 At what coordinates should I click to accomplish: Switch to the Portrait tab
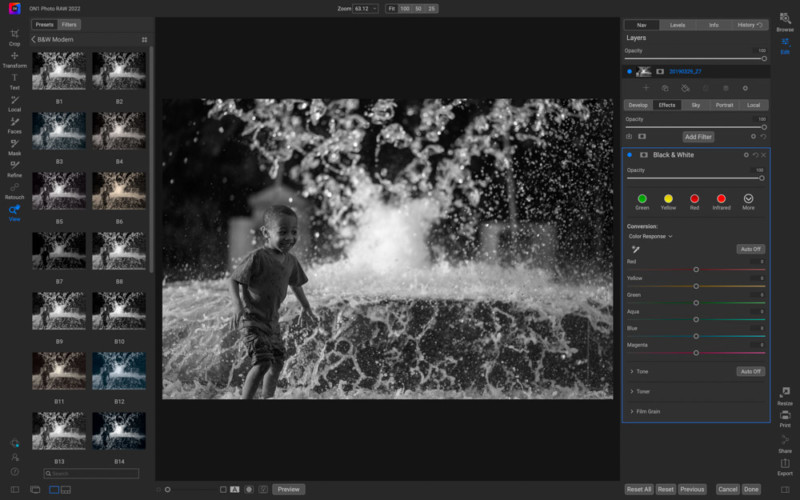pos(724,105)
